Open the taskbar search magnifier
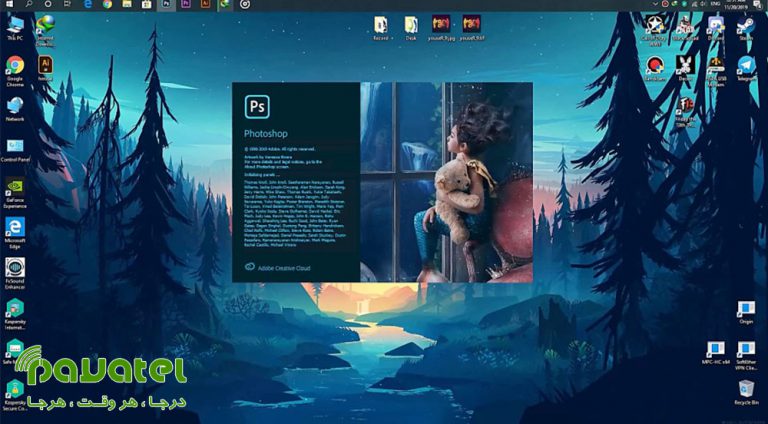This screenshot has height=424, width=768. click(x=28, y=4)
